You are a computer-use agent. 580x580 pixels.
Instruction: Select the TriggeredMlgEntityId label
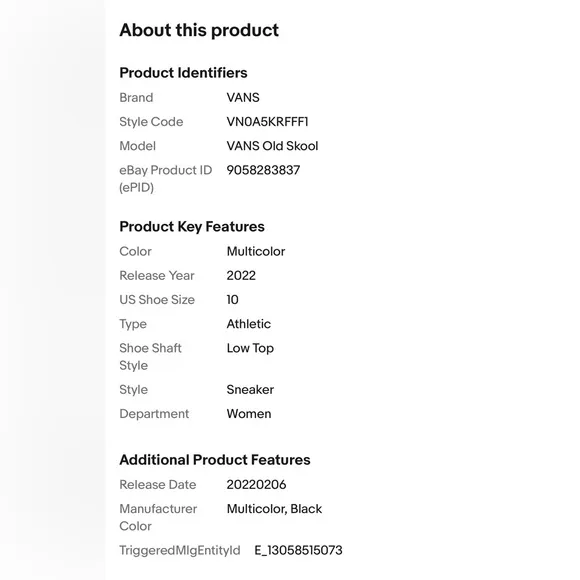180,550
